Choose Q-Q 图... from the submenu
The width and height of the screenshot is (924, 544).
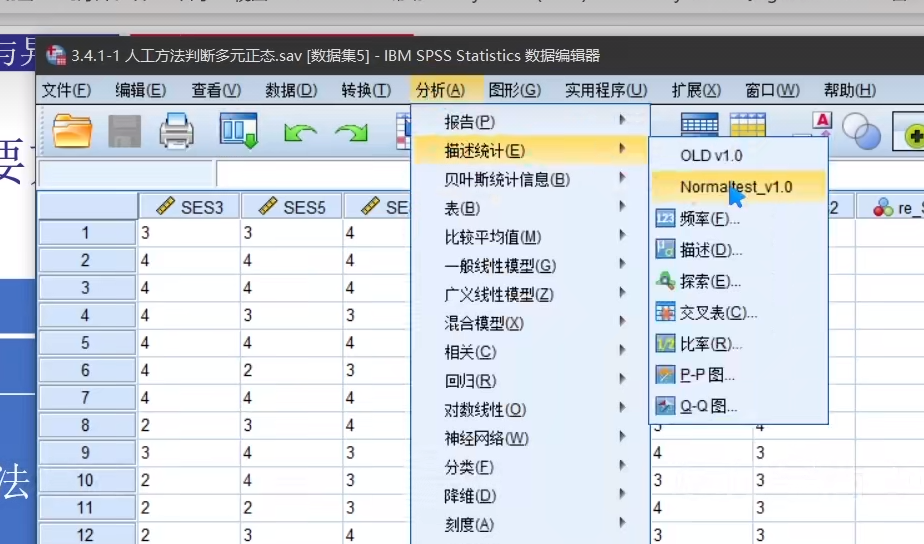[x=738, y=405]
